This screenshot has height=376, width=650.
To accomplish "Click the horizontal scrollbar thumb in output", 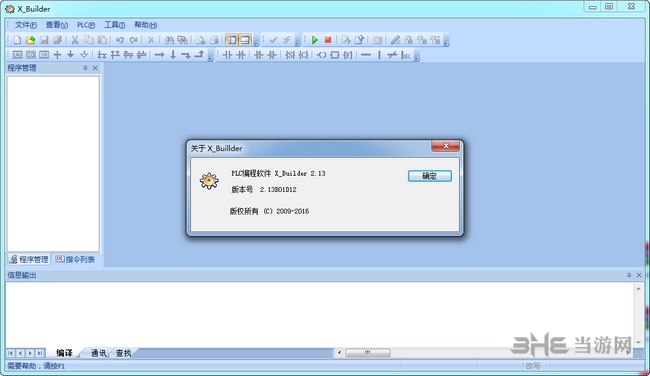I will (x=368, y=353).
